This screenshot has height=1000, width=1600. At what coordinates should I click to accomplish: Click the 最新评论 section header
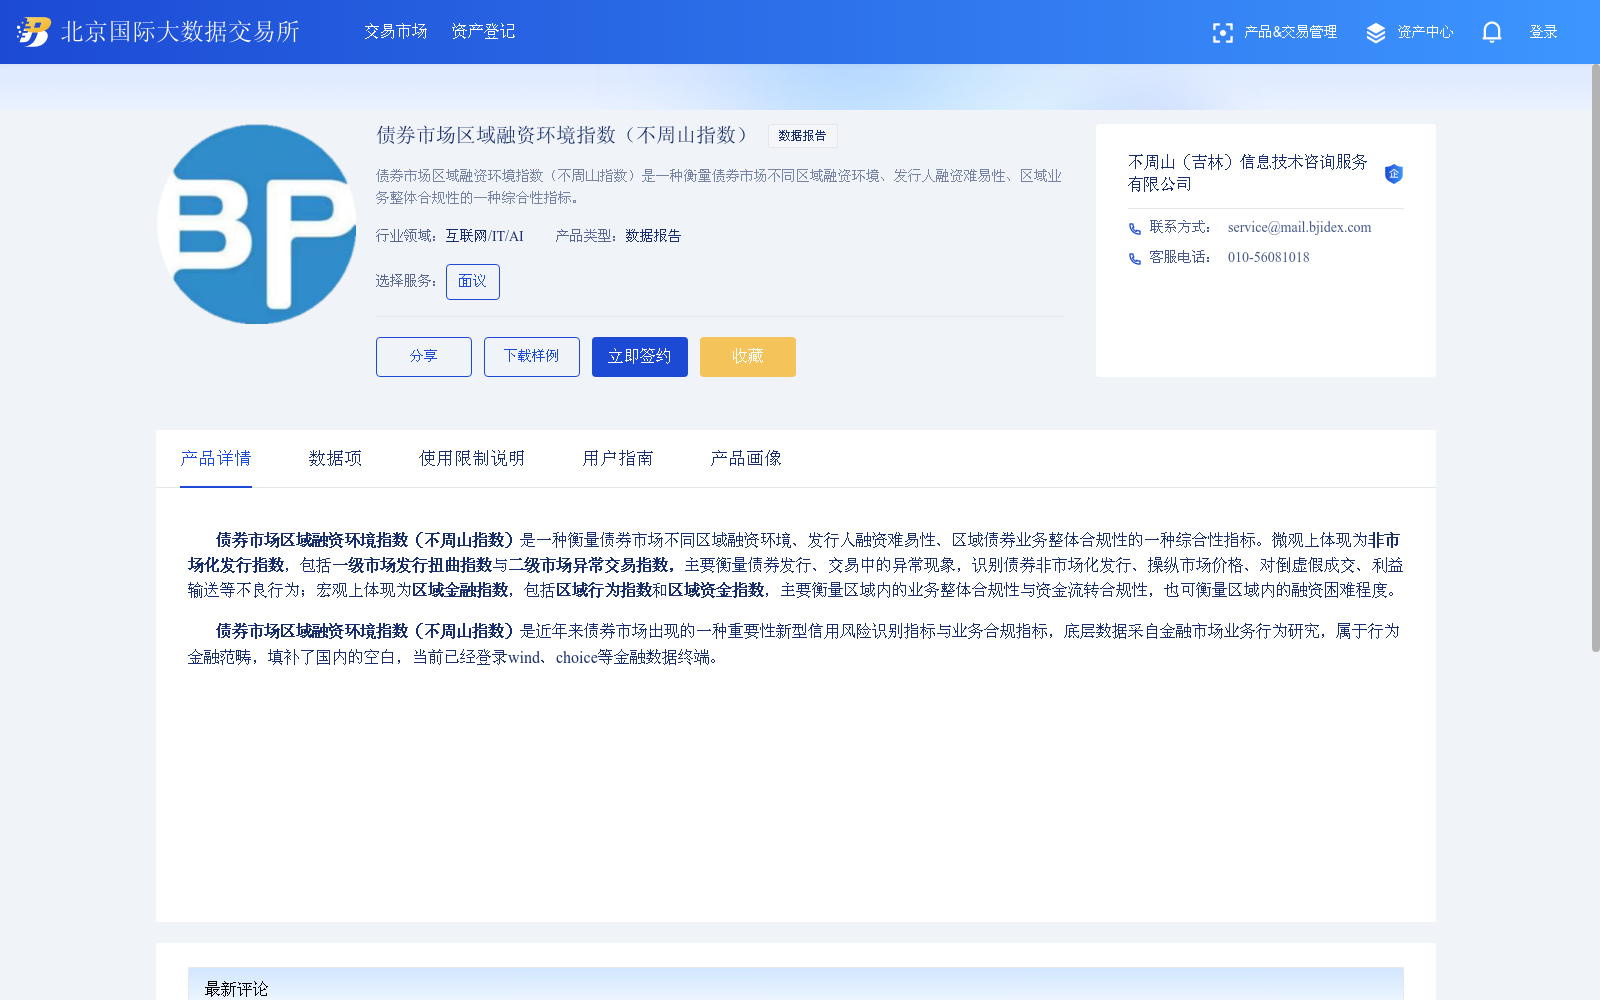click(x=236, y=988)
